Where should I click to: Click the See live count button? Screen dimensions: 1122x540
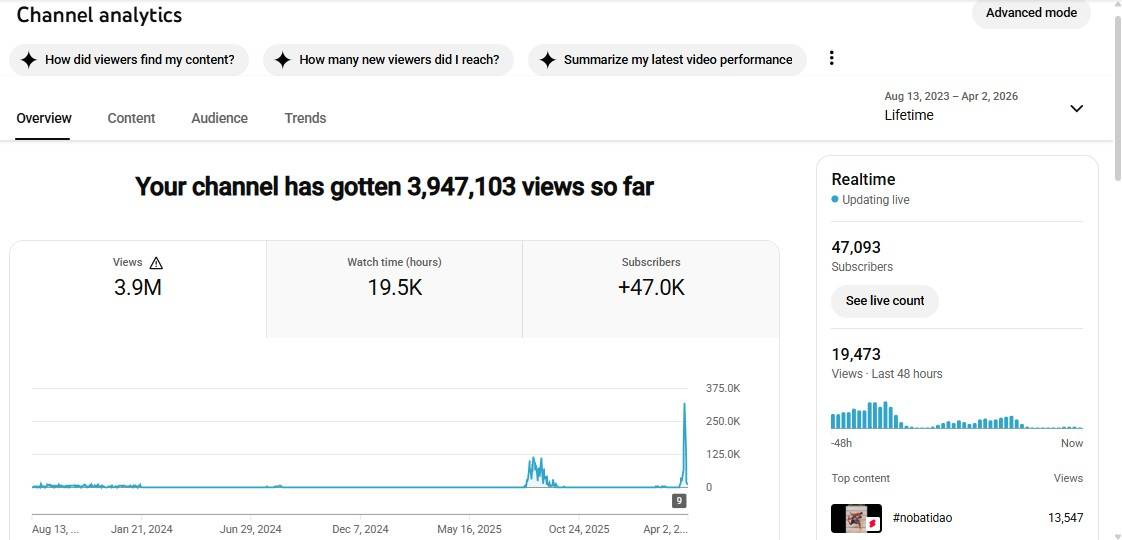(x=884, y=301)
